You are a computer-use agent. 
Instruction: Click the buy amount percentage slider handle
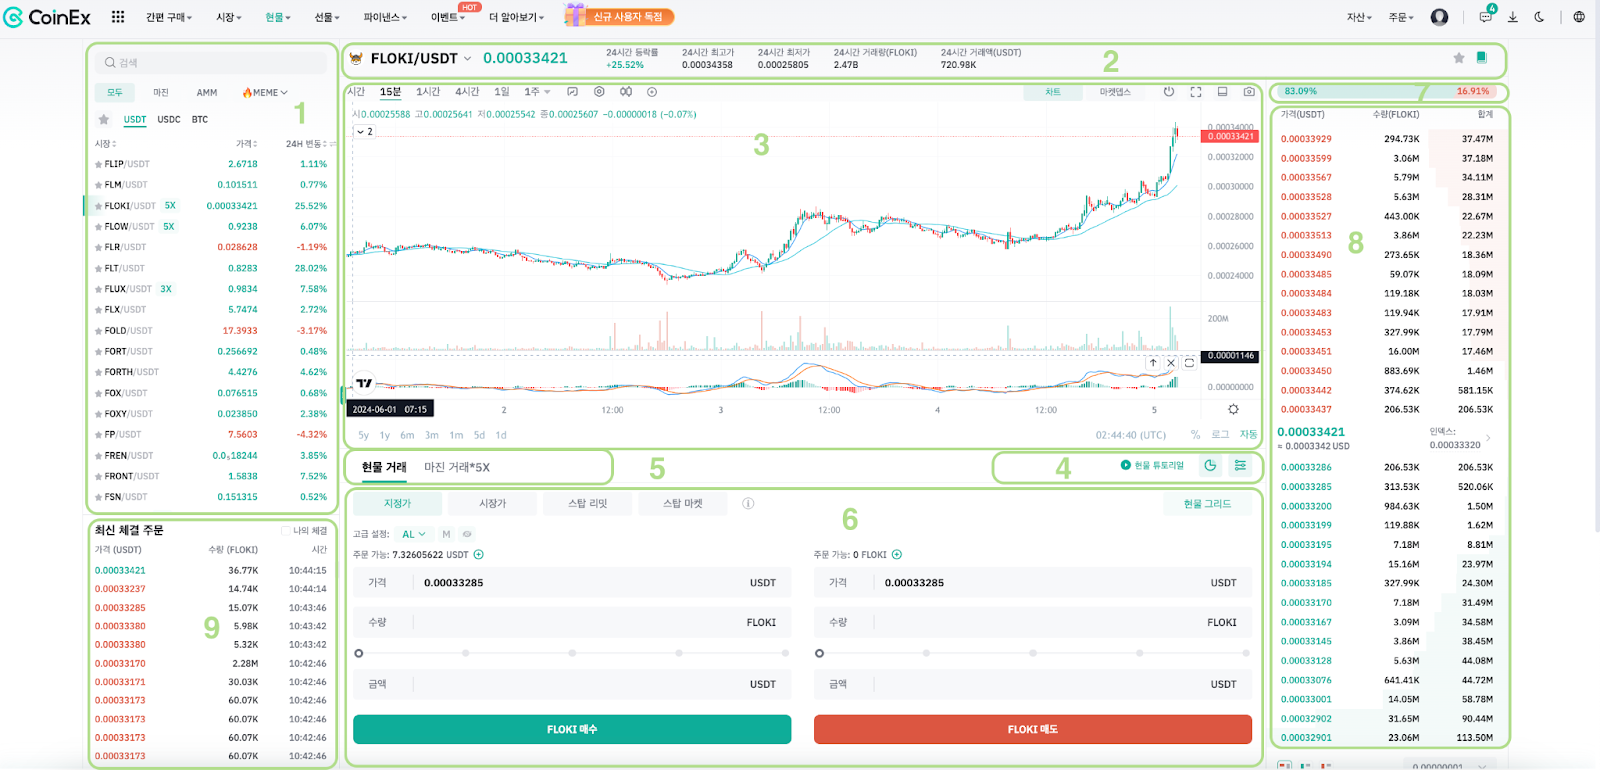359,653
